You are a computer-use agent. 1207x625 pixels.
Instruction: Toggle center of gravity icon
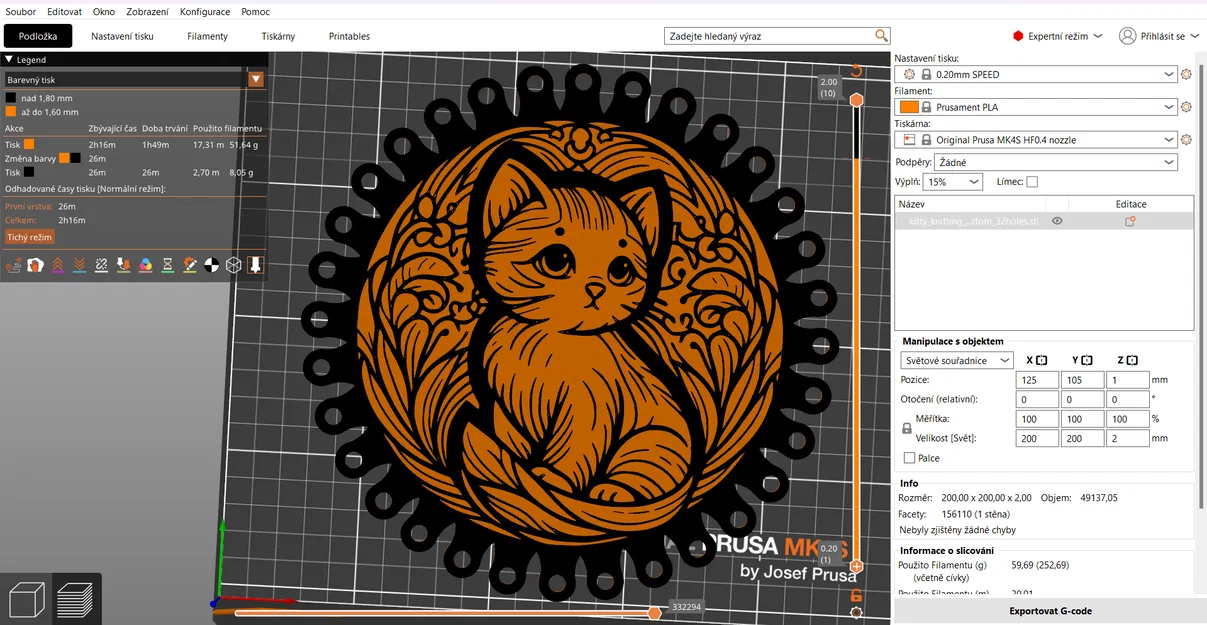(x=212, y=265)
